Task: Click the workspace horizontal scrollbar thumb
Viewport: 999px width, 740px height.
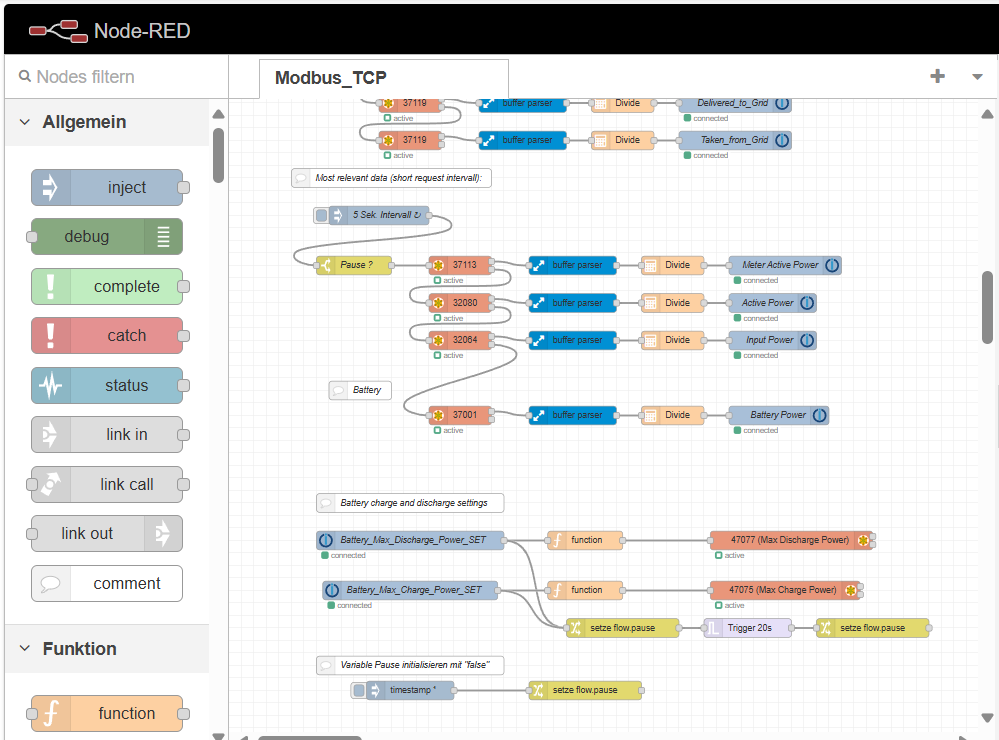Action: [310, 737]
